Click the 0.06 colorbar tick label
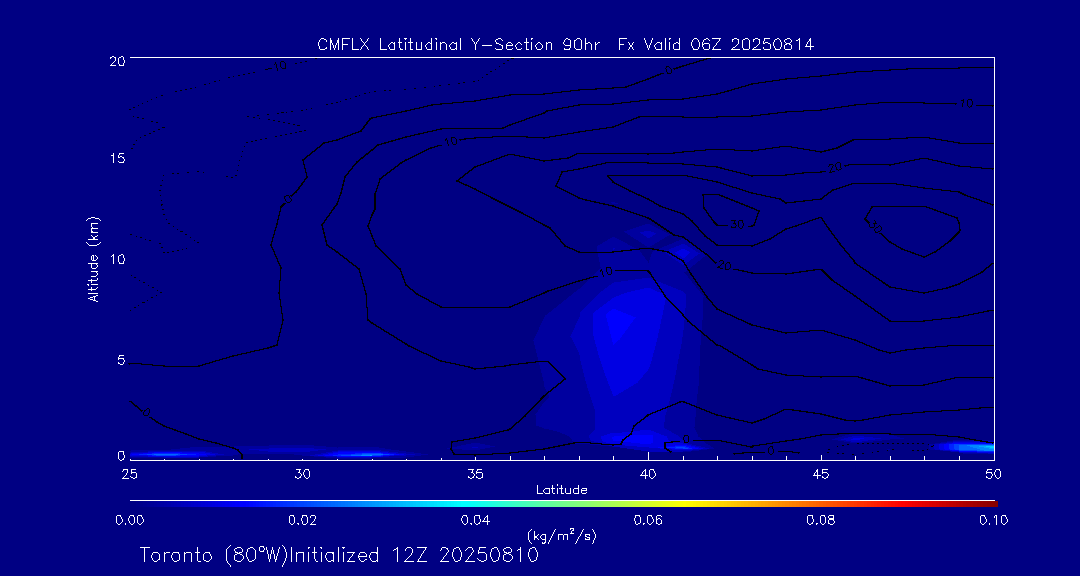The image size is (1080, 576). click(648, 520)
